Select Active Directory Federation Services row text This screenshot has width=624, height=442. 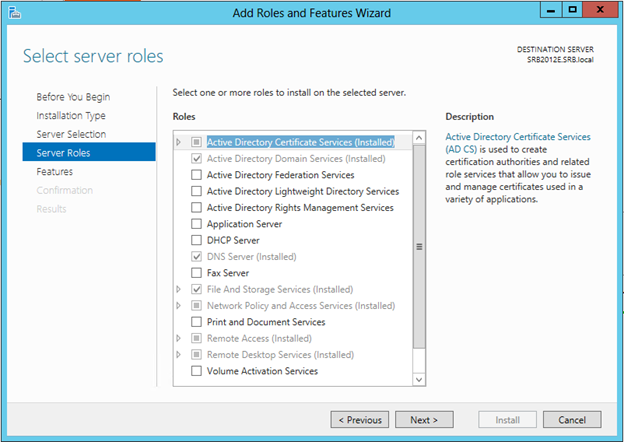(281, 175)
